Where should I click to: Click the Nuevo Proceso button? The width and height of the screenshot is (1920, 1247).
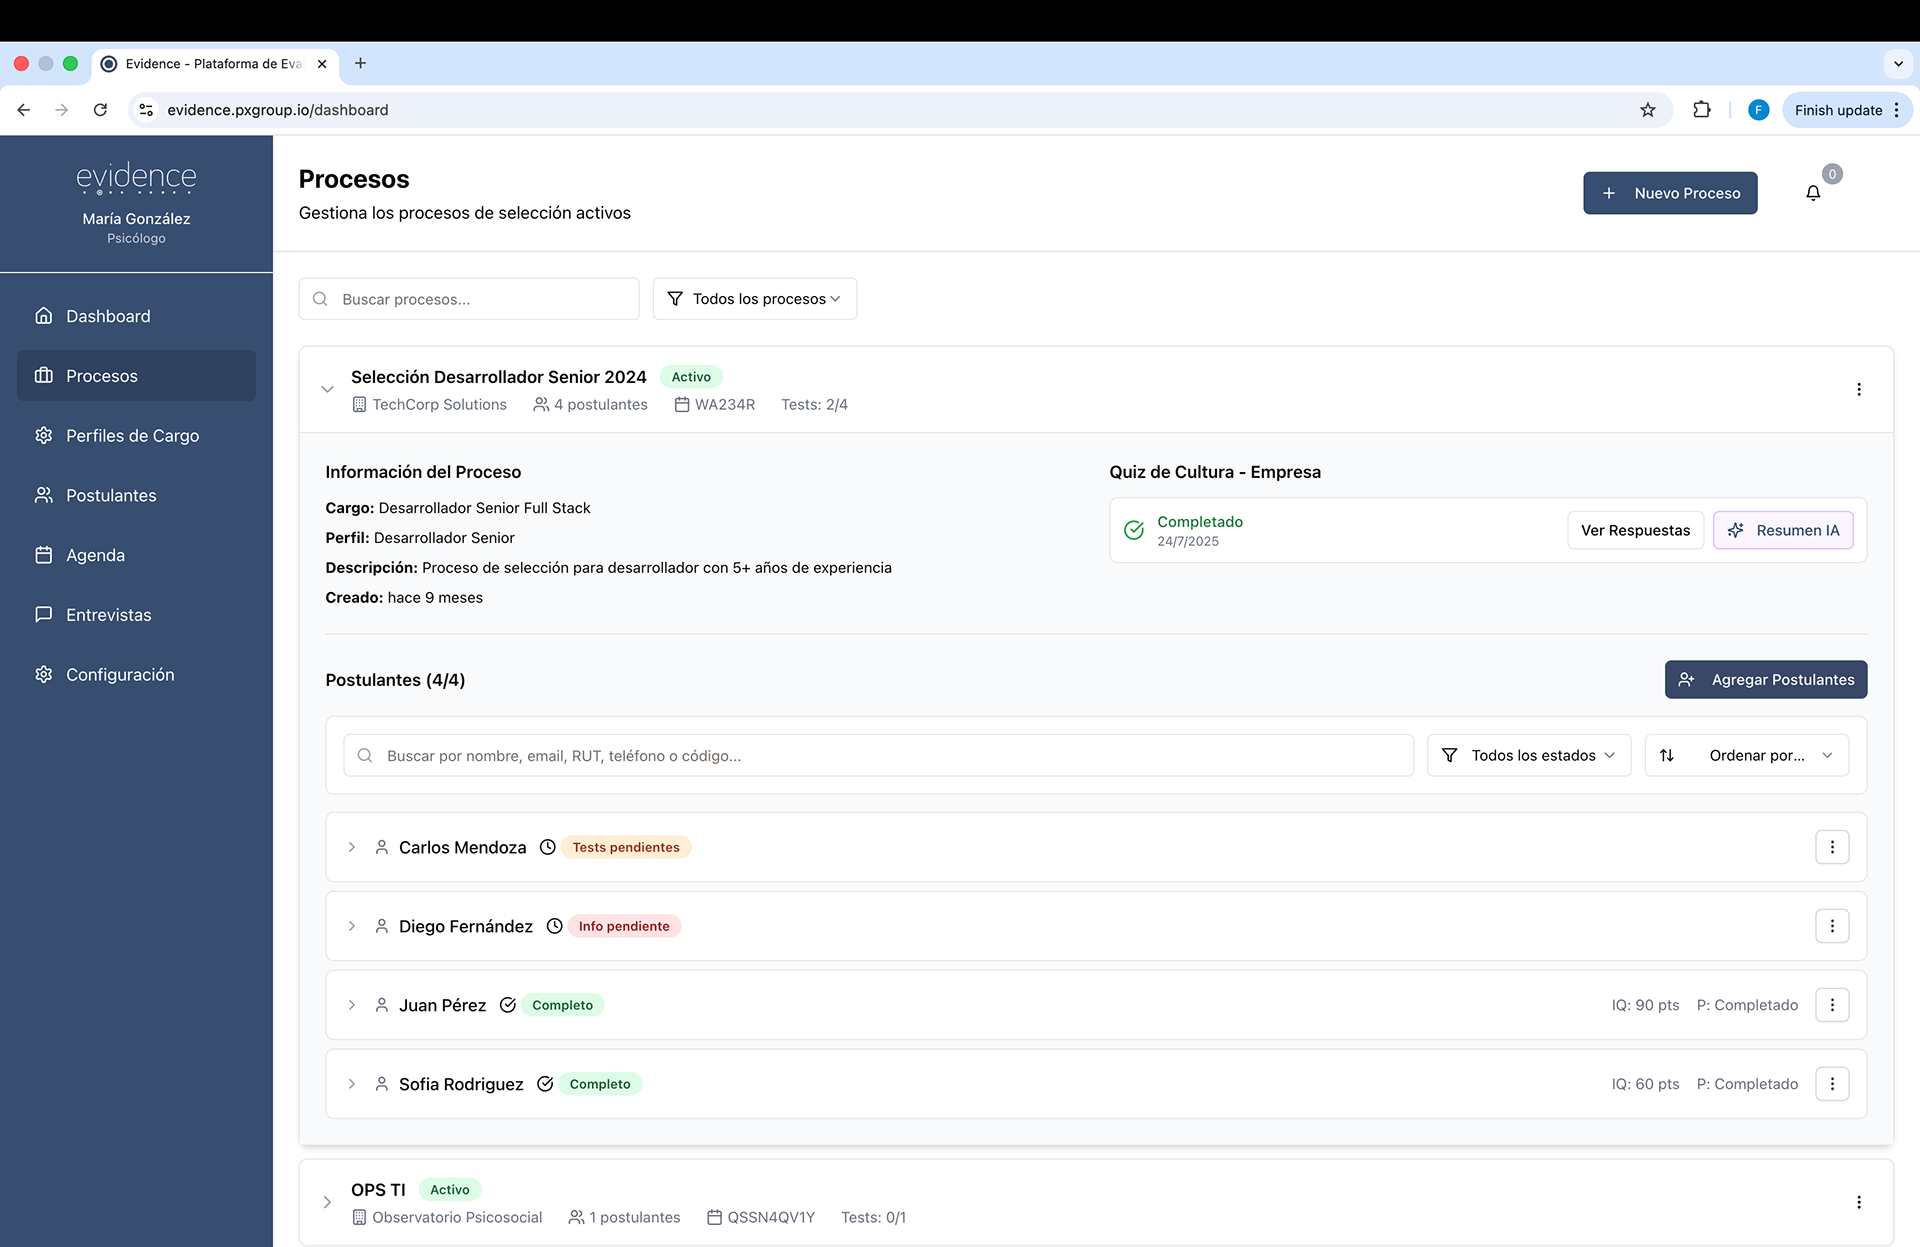click(x=1669, y=193)
